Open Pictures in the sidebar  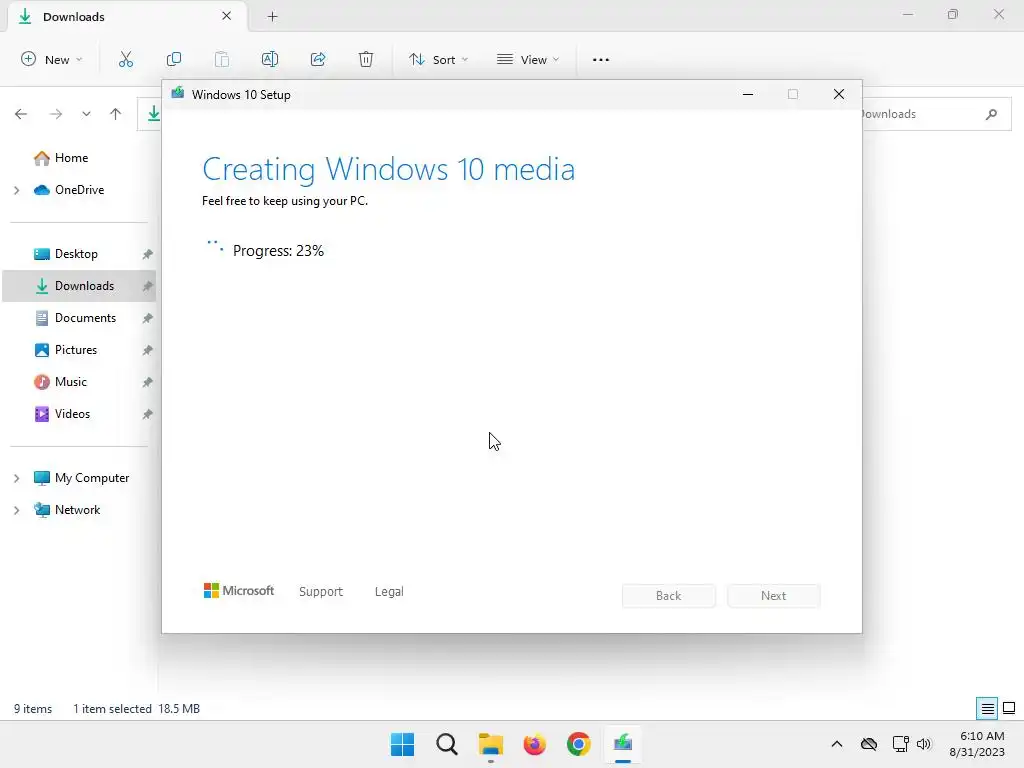[x=76, y=350]
